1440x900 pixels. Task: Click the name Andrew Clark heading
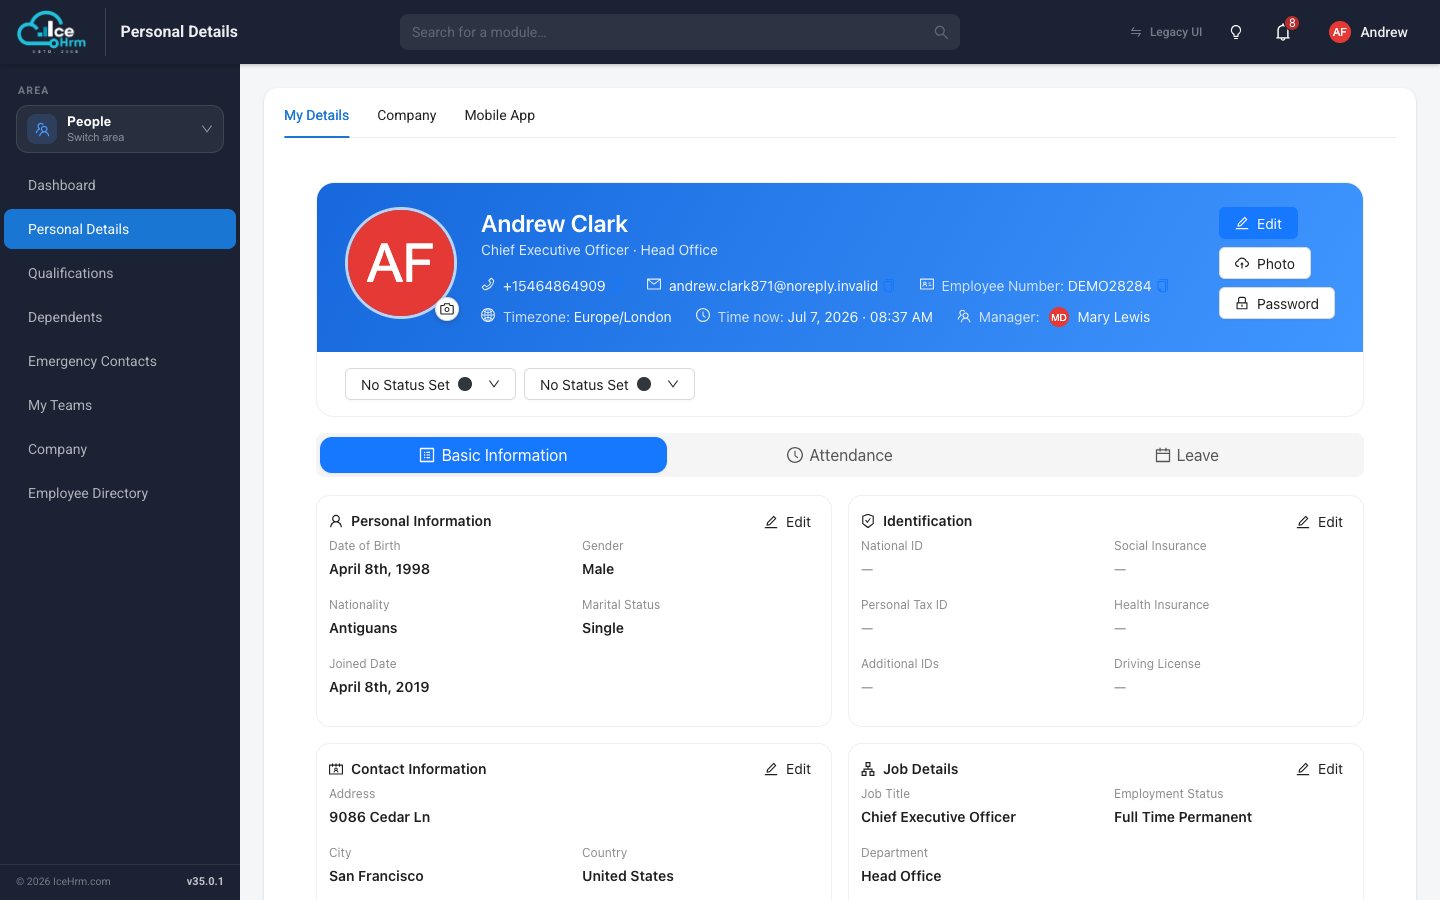point(554,224)
